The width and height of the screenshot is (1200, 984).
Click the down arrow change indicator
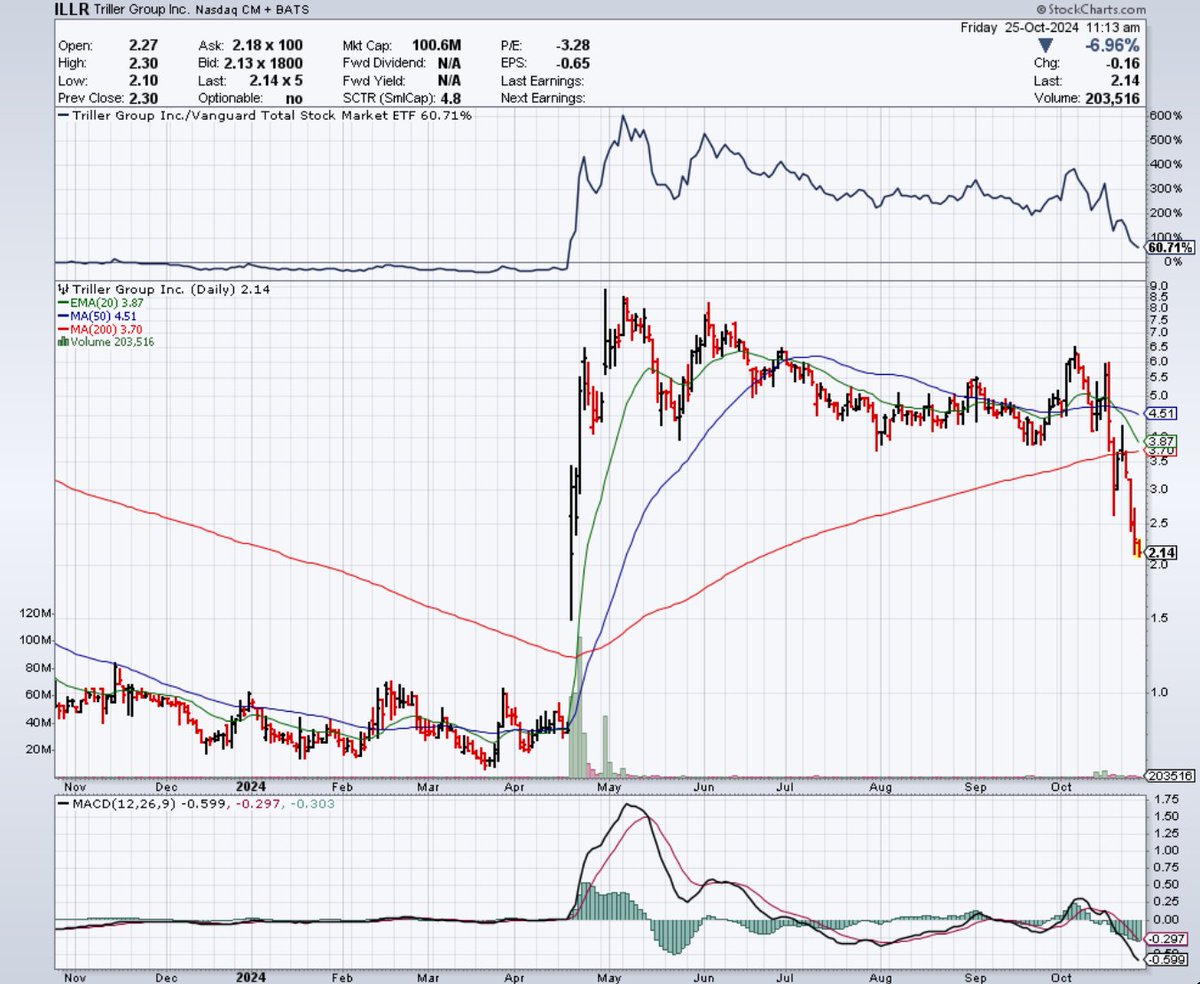1045,46
